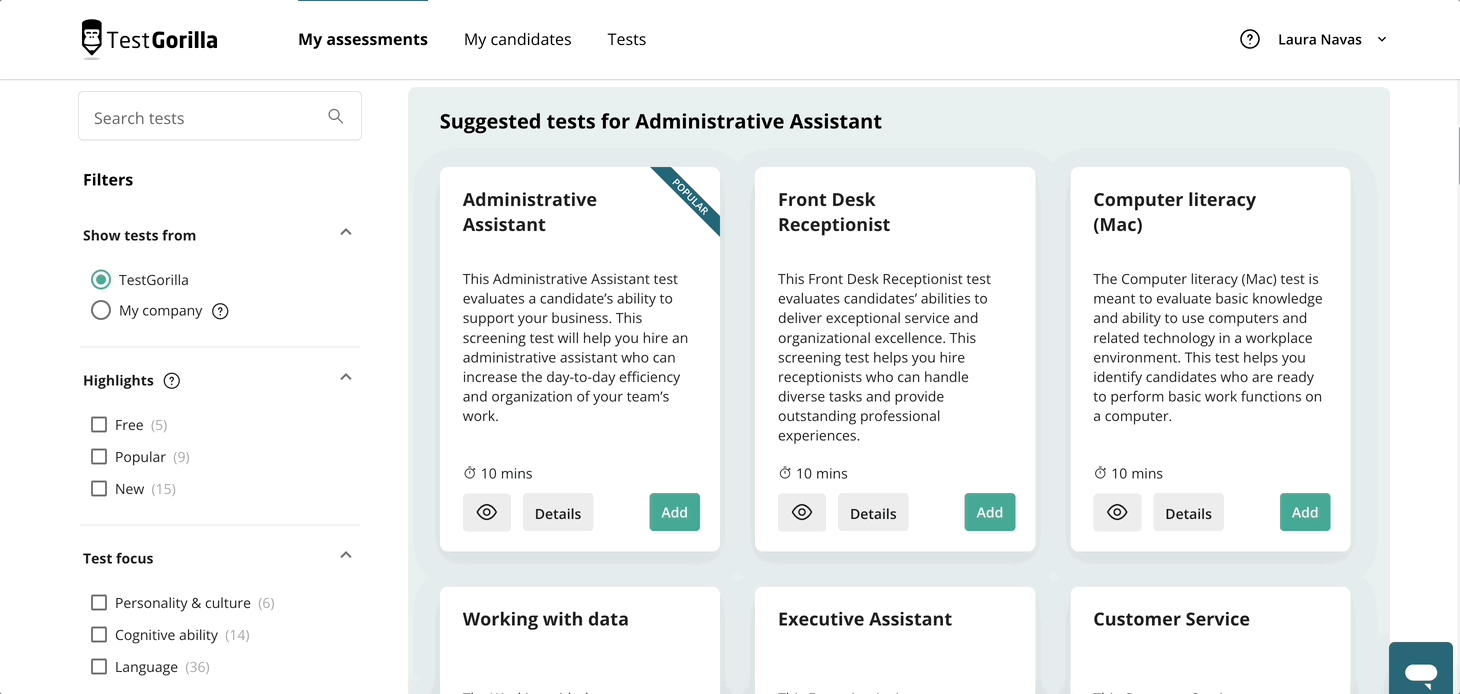Open the Laura Navas account dropdown
1460x694 pixels.
(1332, 39)
